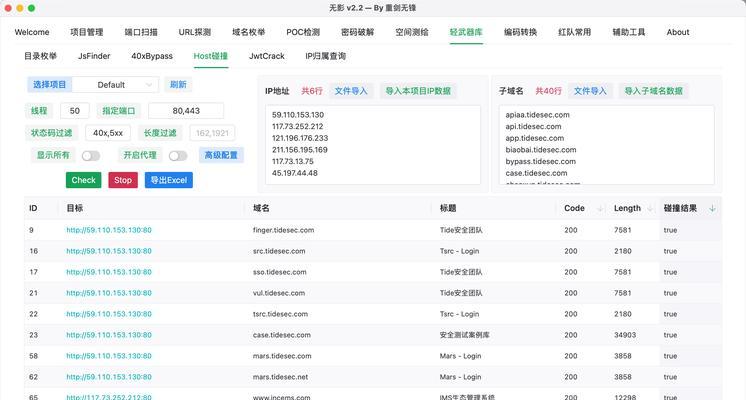The image size is (746, 400).
Task: Open target link in sso.tidesec.com row
Action: click(x=109, y=272)
